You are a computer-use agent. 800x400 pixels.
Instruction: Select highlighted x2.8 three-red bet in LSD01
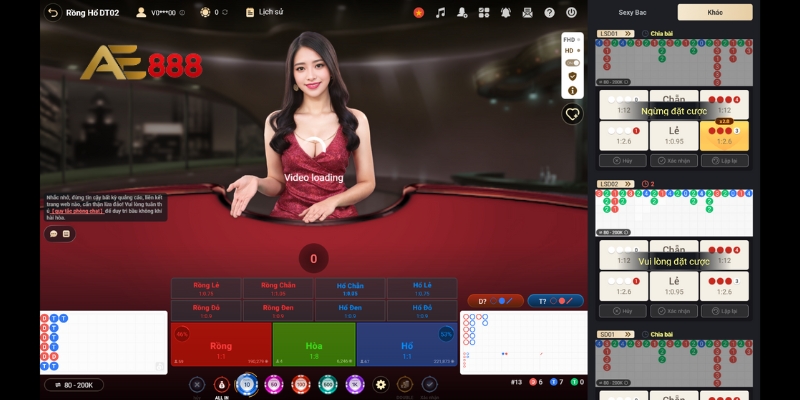[724, 136]
